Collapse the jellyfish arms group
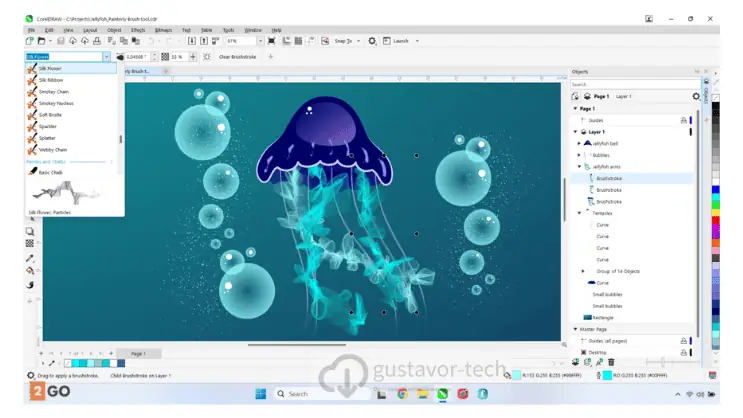 click(579, 167)
